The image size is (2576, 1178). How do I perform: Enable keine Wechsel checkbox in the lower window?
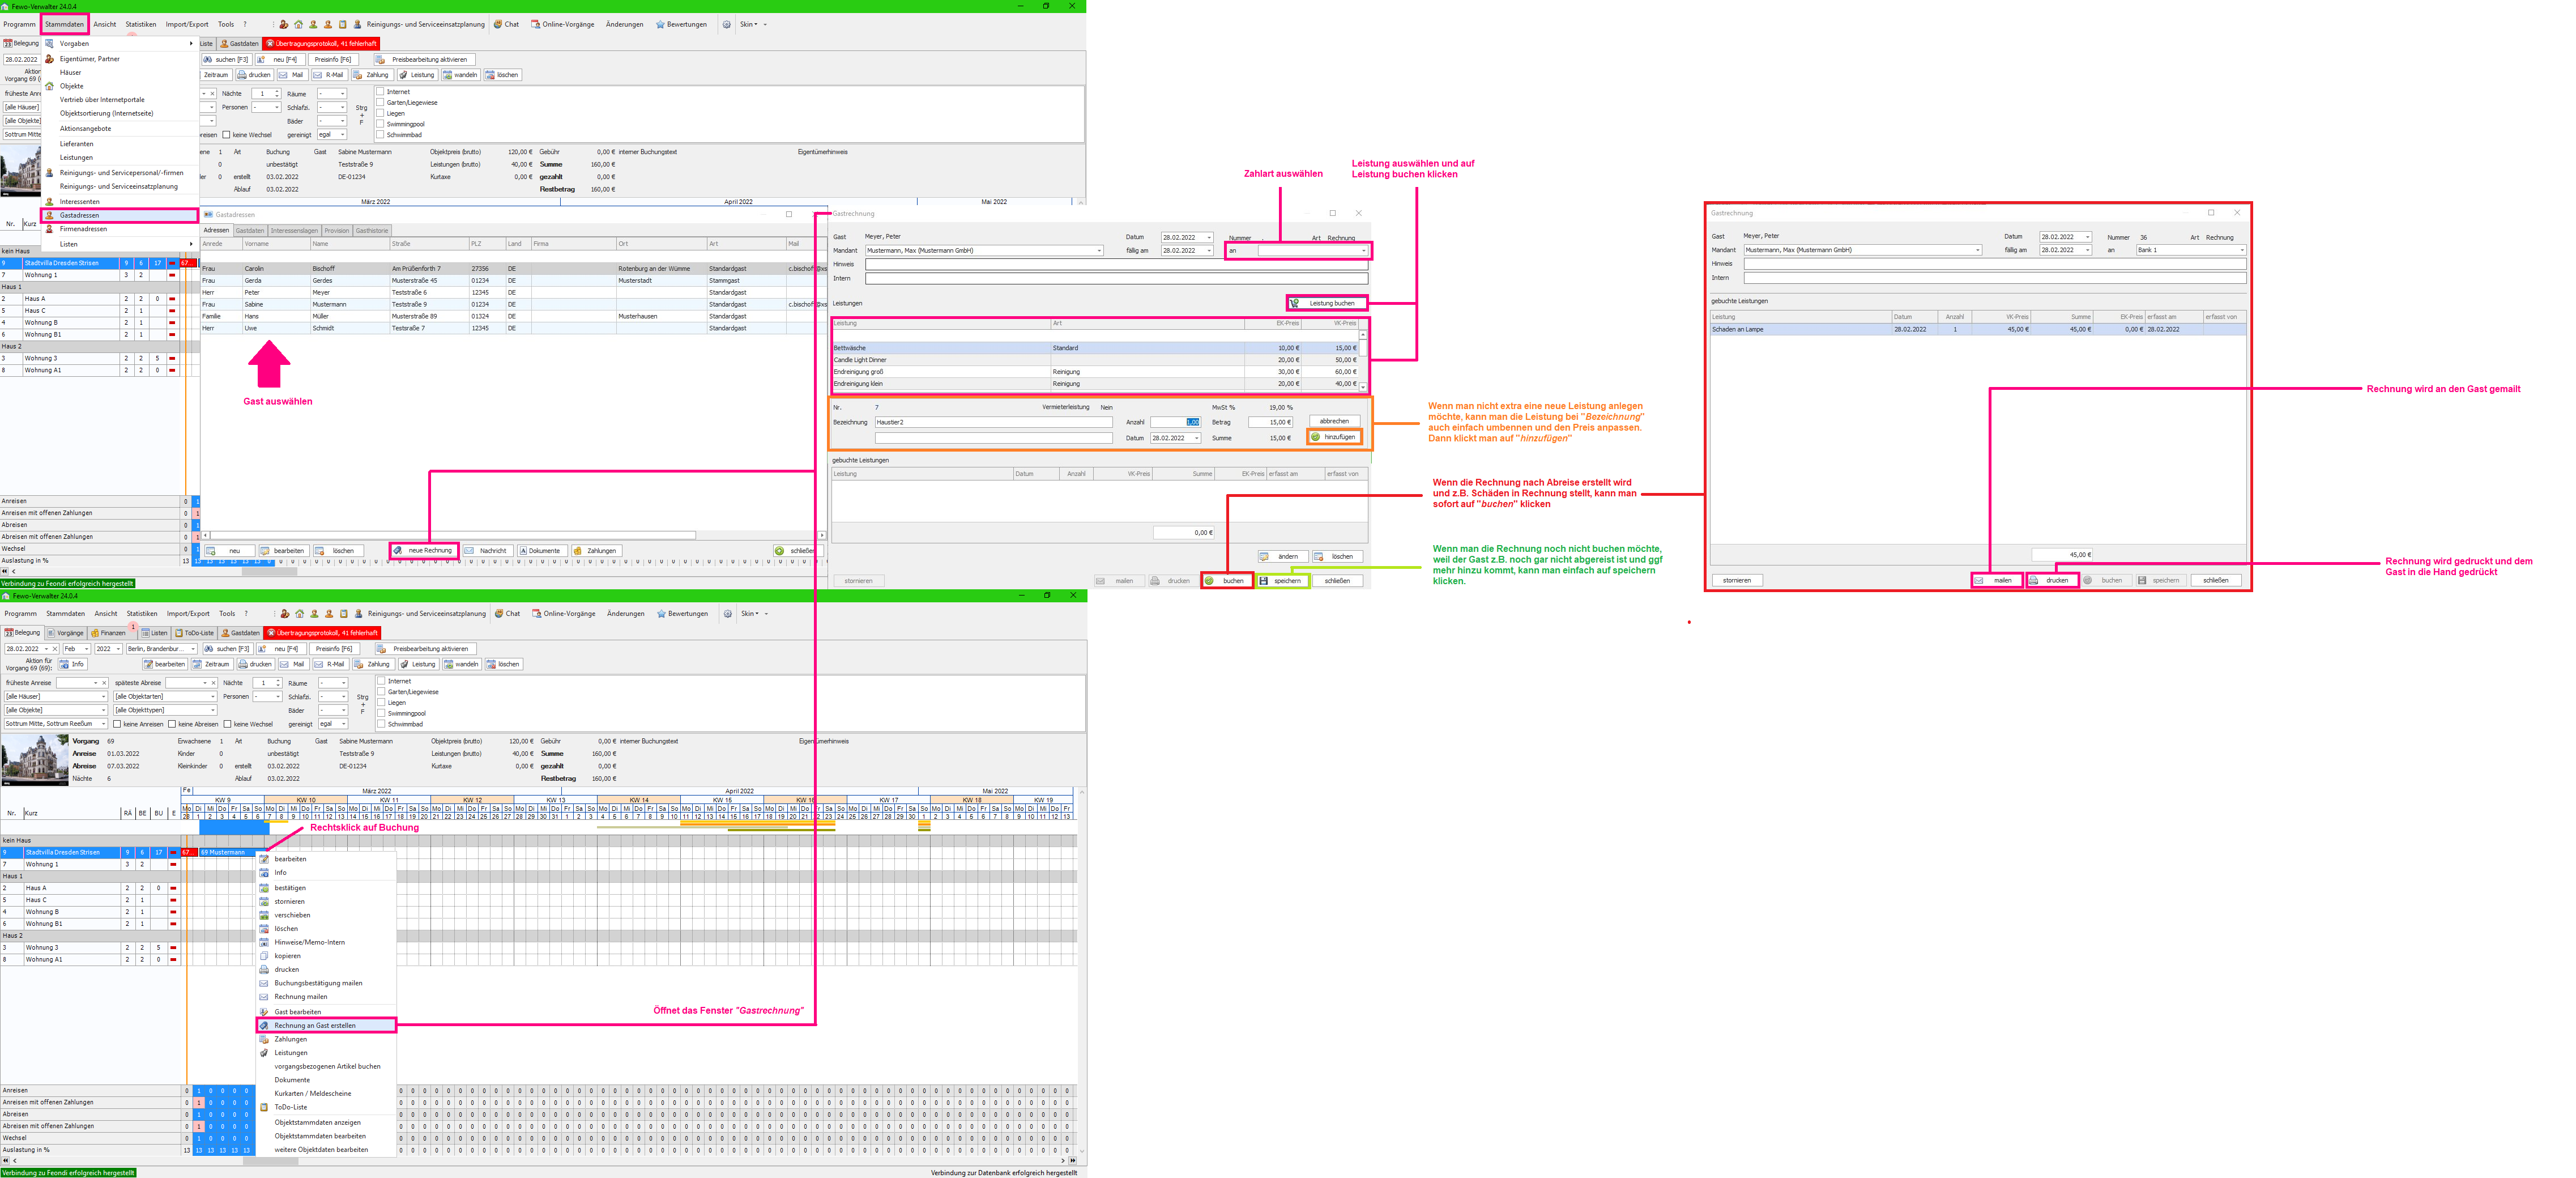227,724
